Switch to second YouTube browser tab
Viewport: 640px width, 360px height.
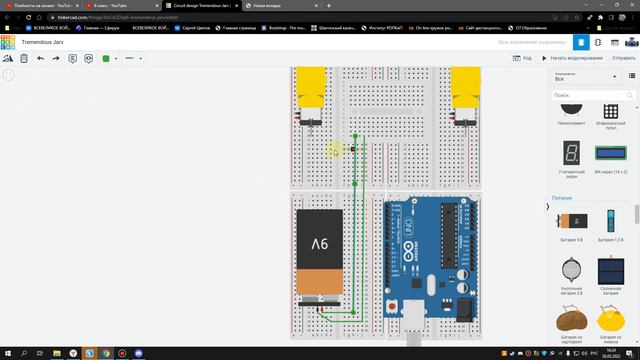tap(122, 6)
